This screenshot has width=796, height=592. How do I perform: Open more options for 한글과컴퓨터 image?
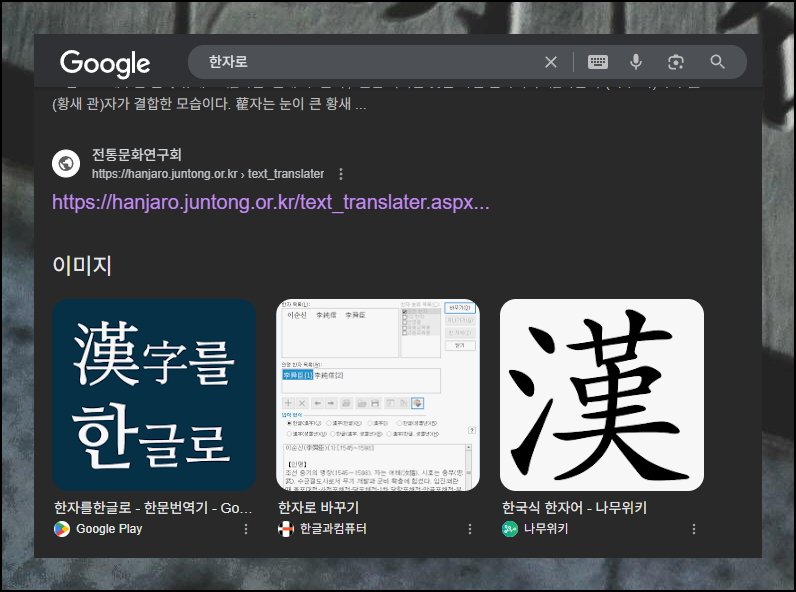pyautogui.click(x=470, y=529)
